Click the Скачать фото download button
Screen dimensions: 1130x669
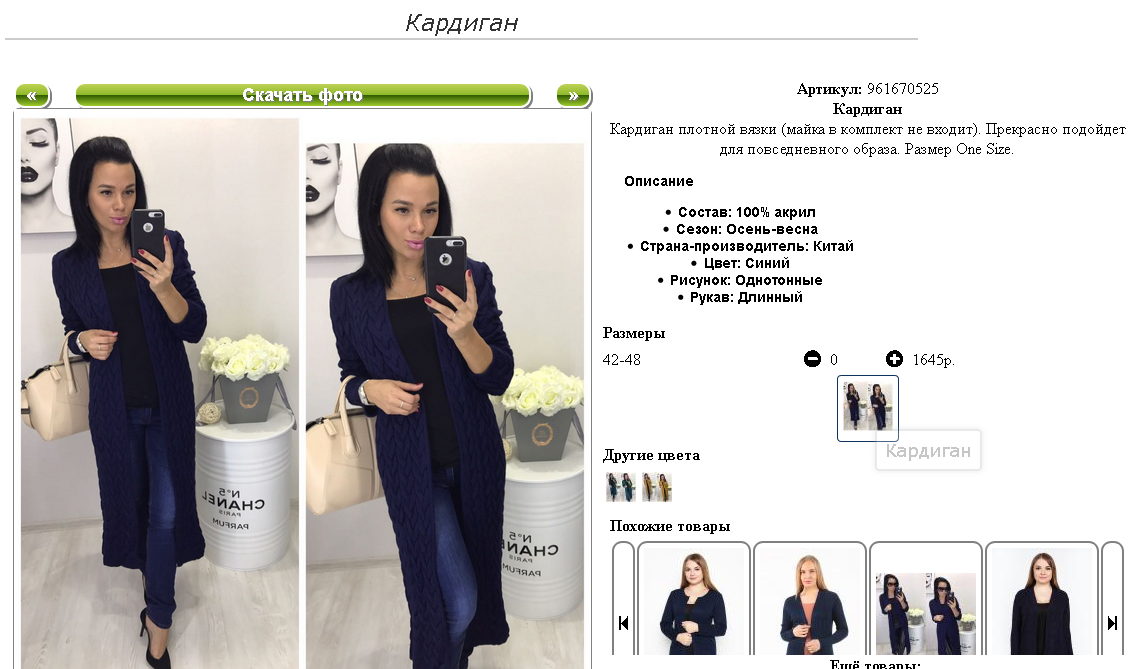click(303, 95)
